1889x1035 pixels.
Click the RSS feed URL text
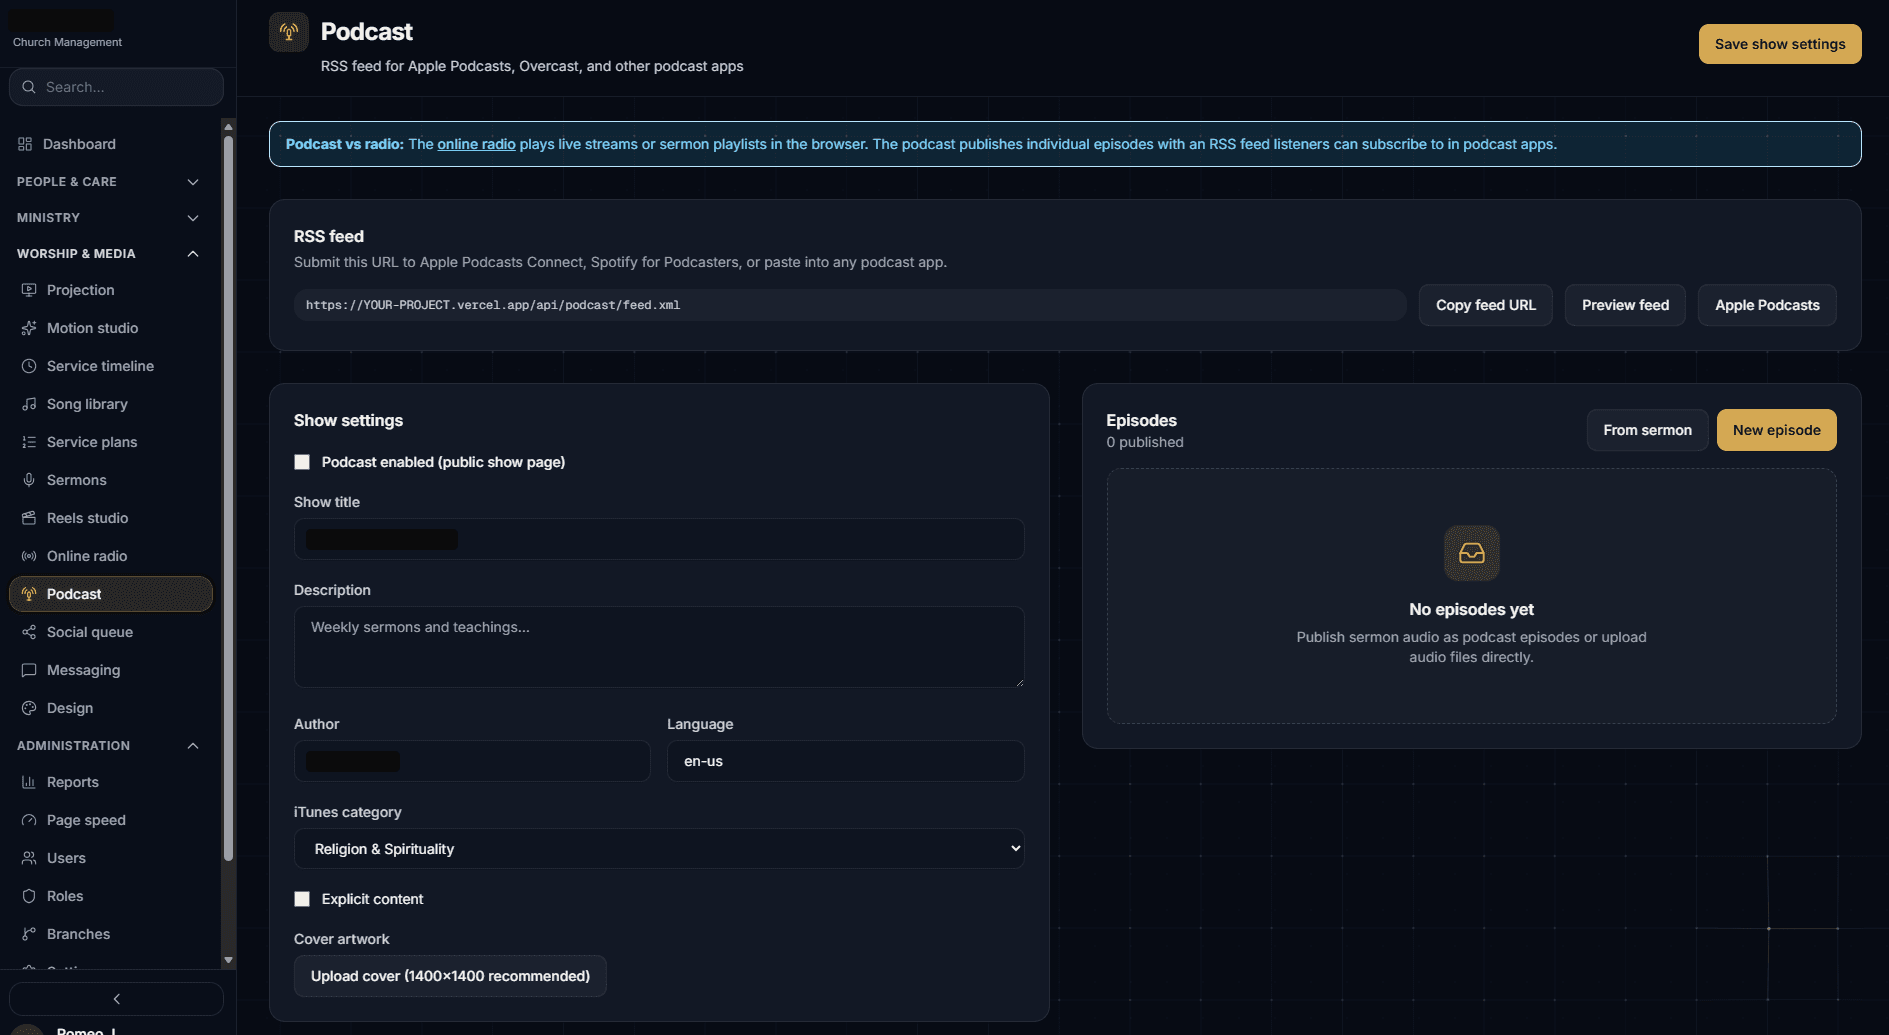[x=493, y=305]
